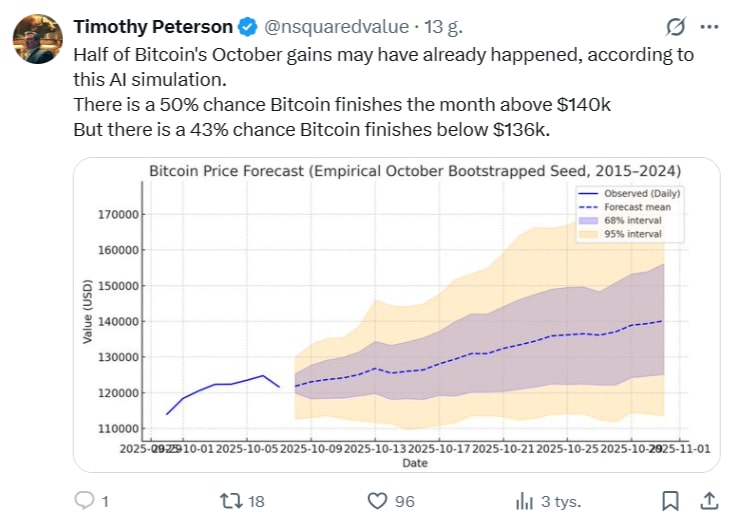Like the post with the heart icon
The height and width of the screenshot is (523, 733).
(377, 500)
